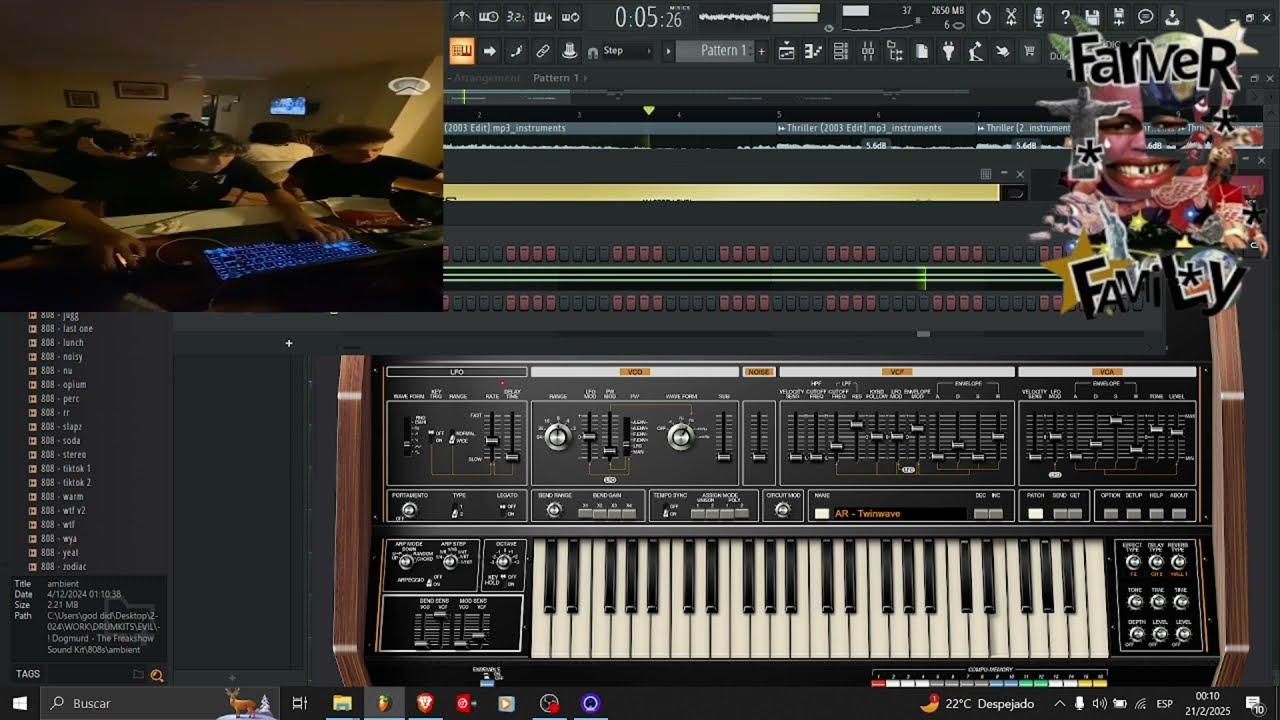
Task: Click the synth SETUP button
Action: [x=1133, y=513]
